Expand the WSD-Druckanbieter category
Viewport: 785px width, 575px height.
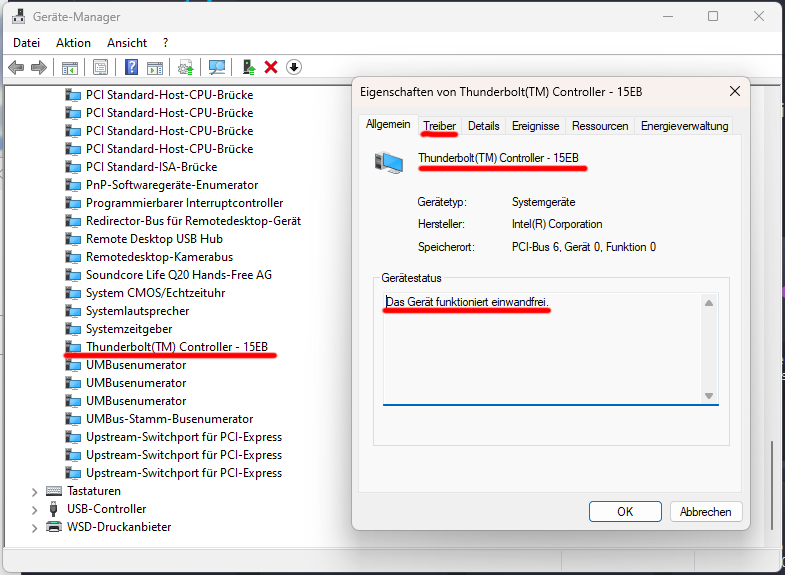[x=34, y=527]
